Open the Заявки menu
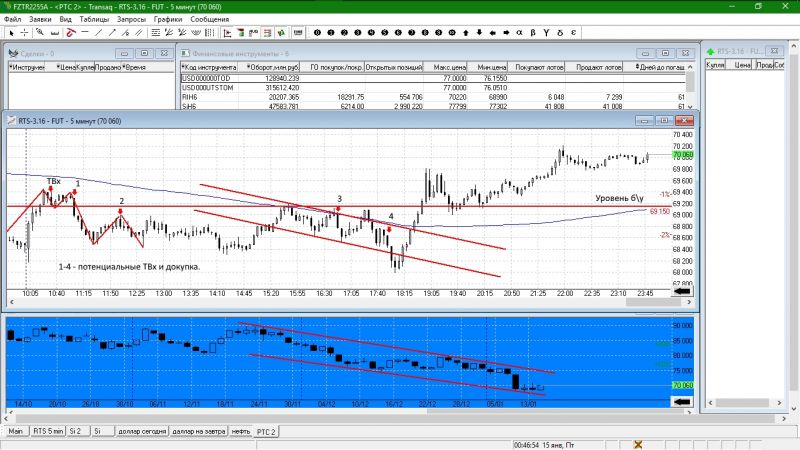Screen dimensions: 800x450 40,19
